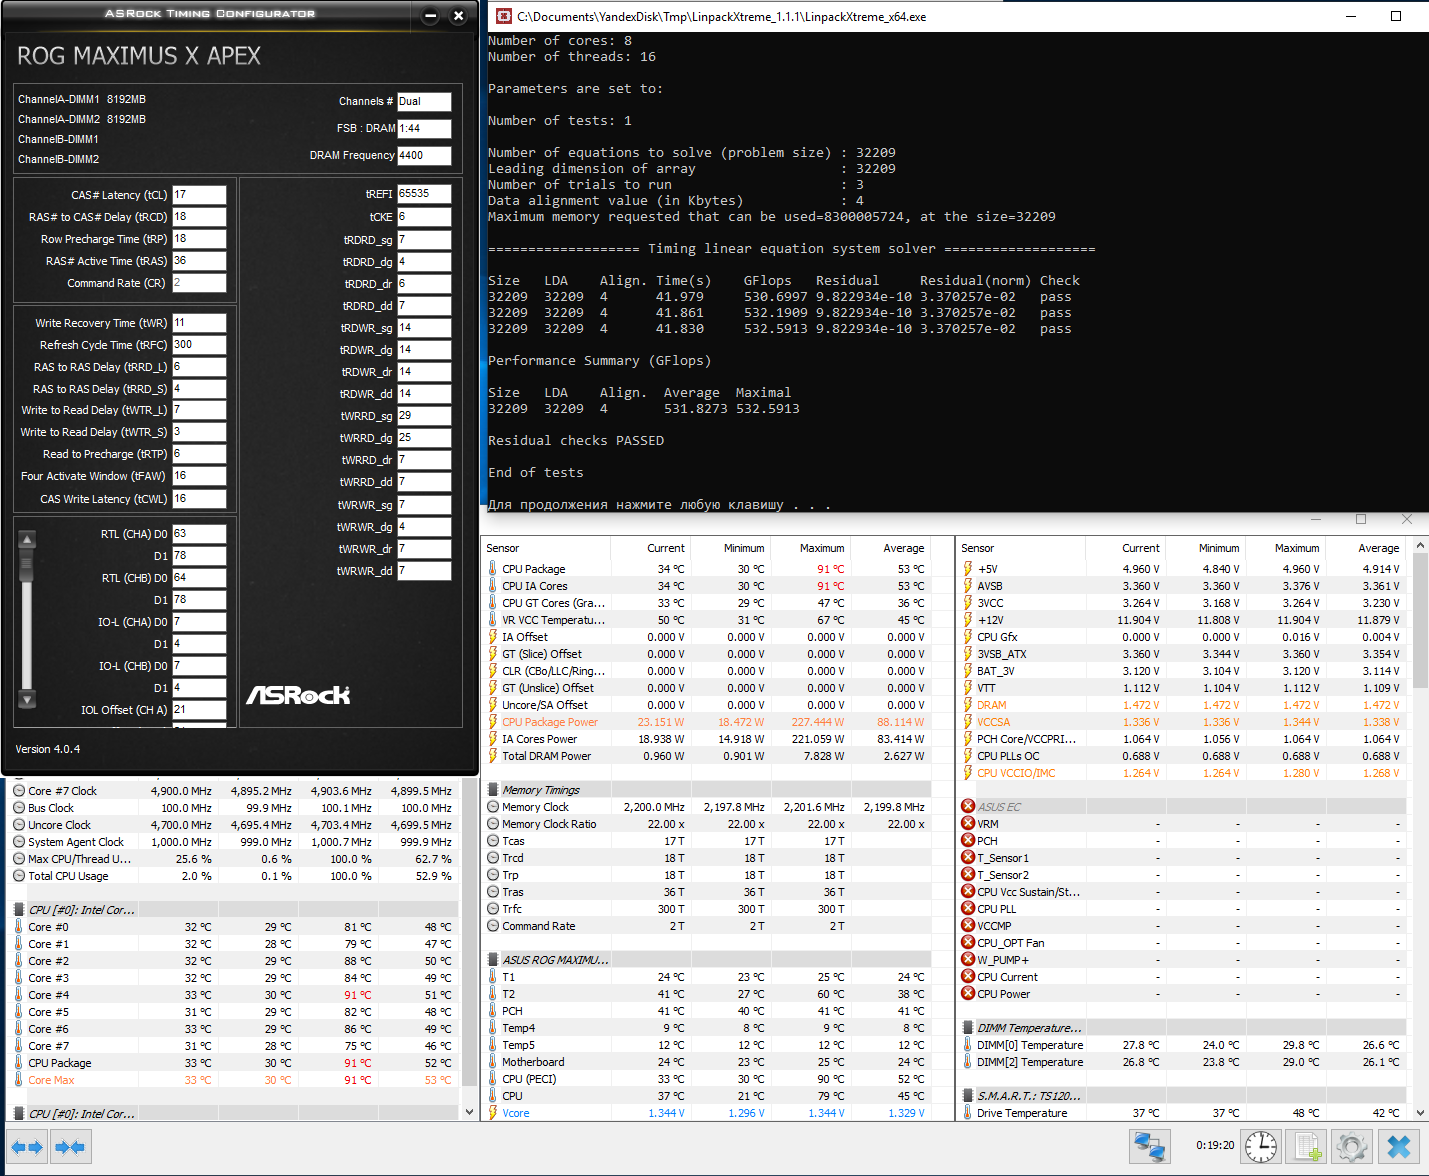Minimize the ASRock Timing Configurator window
Image resolution: width=1429 pixels, height=1176 pixels.
[x=430, y=16]
